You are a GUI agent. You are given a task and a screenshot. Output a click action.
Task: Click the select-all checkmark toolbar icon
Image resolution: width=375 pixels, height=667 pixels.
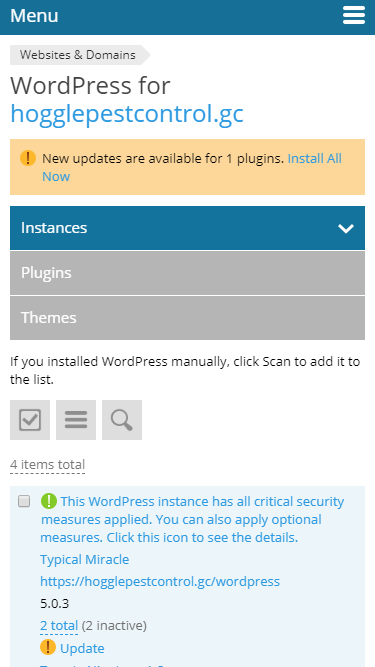click(x=30, y=420)
